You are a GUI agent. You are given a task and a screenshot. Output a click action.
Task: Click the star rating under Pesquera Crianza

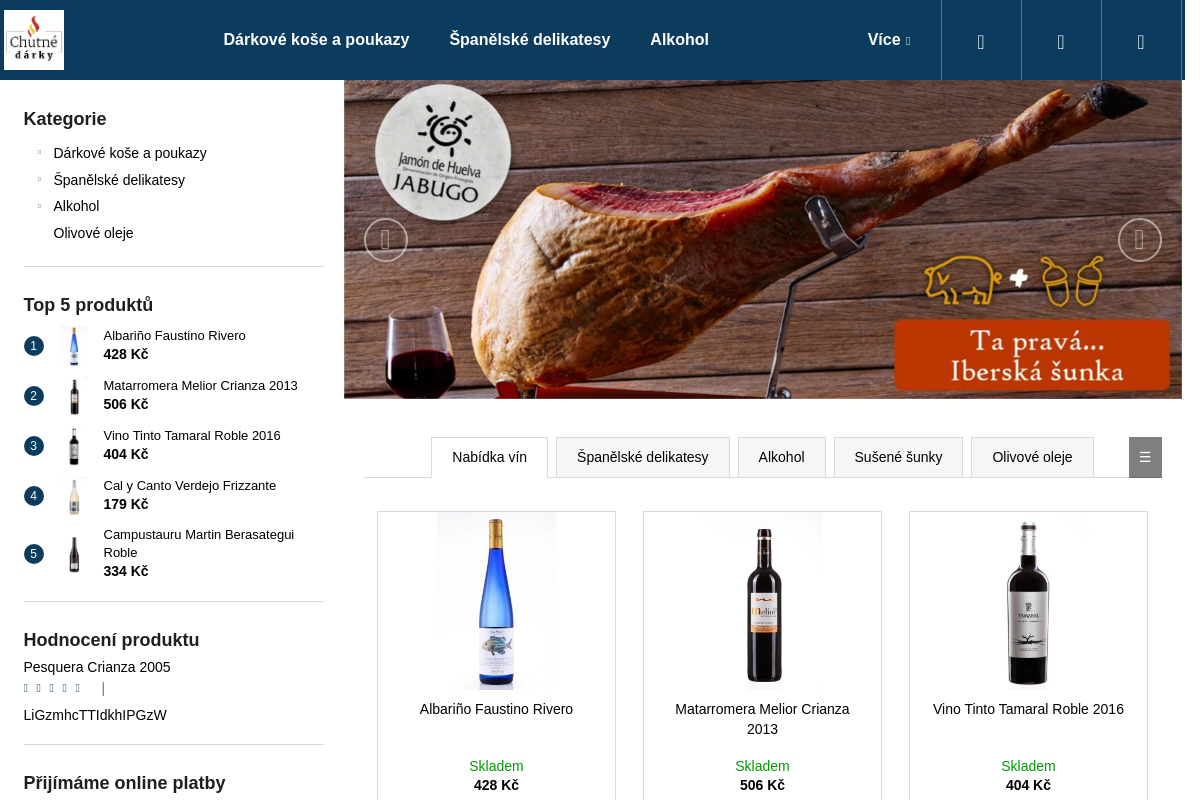[x=52, y=688]
